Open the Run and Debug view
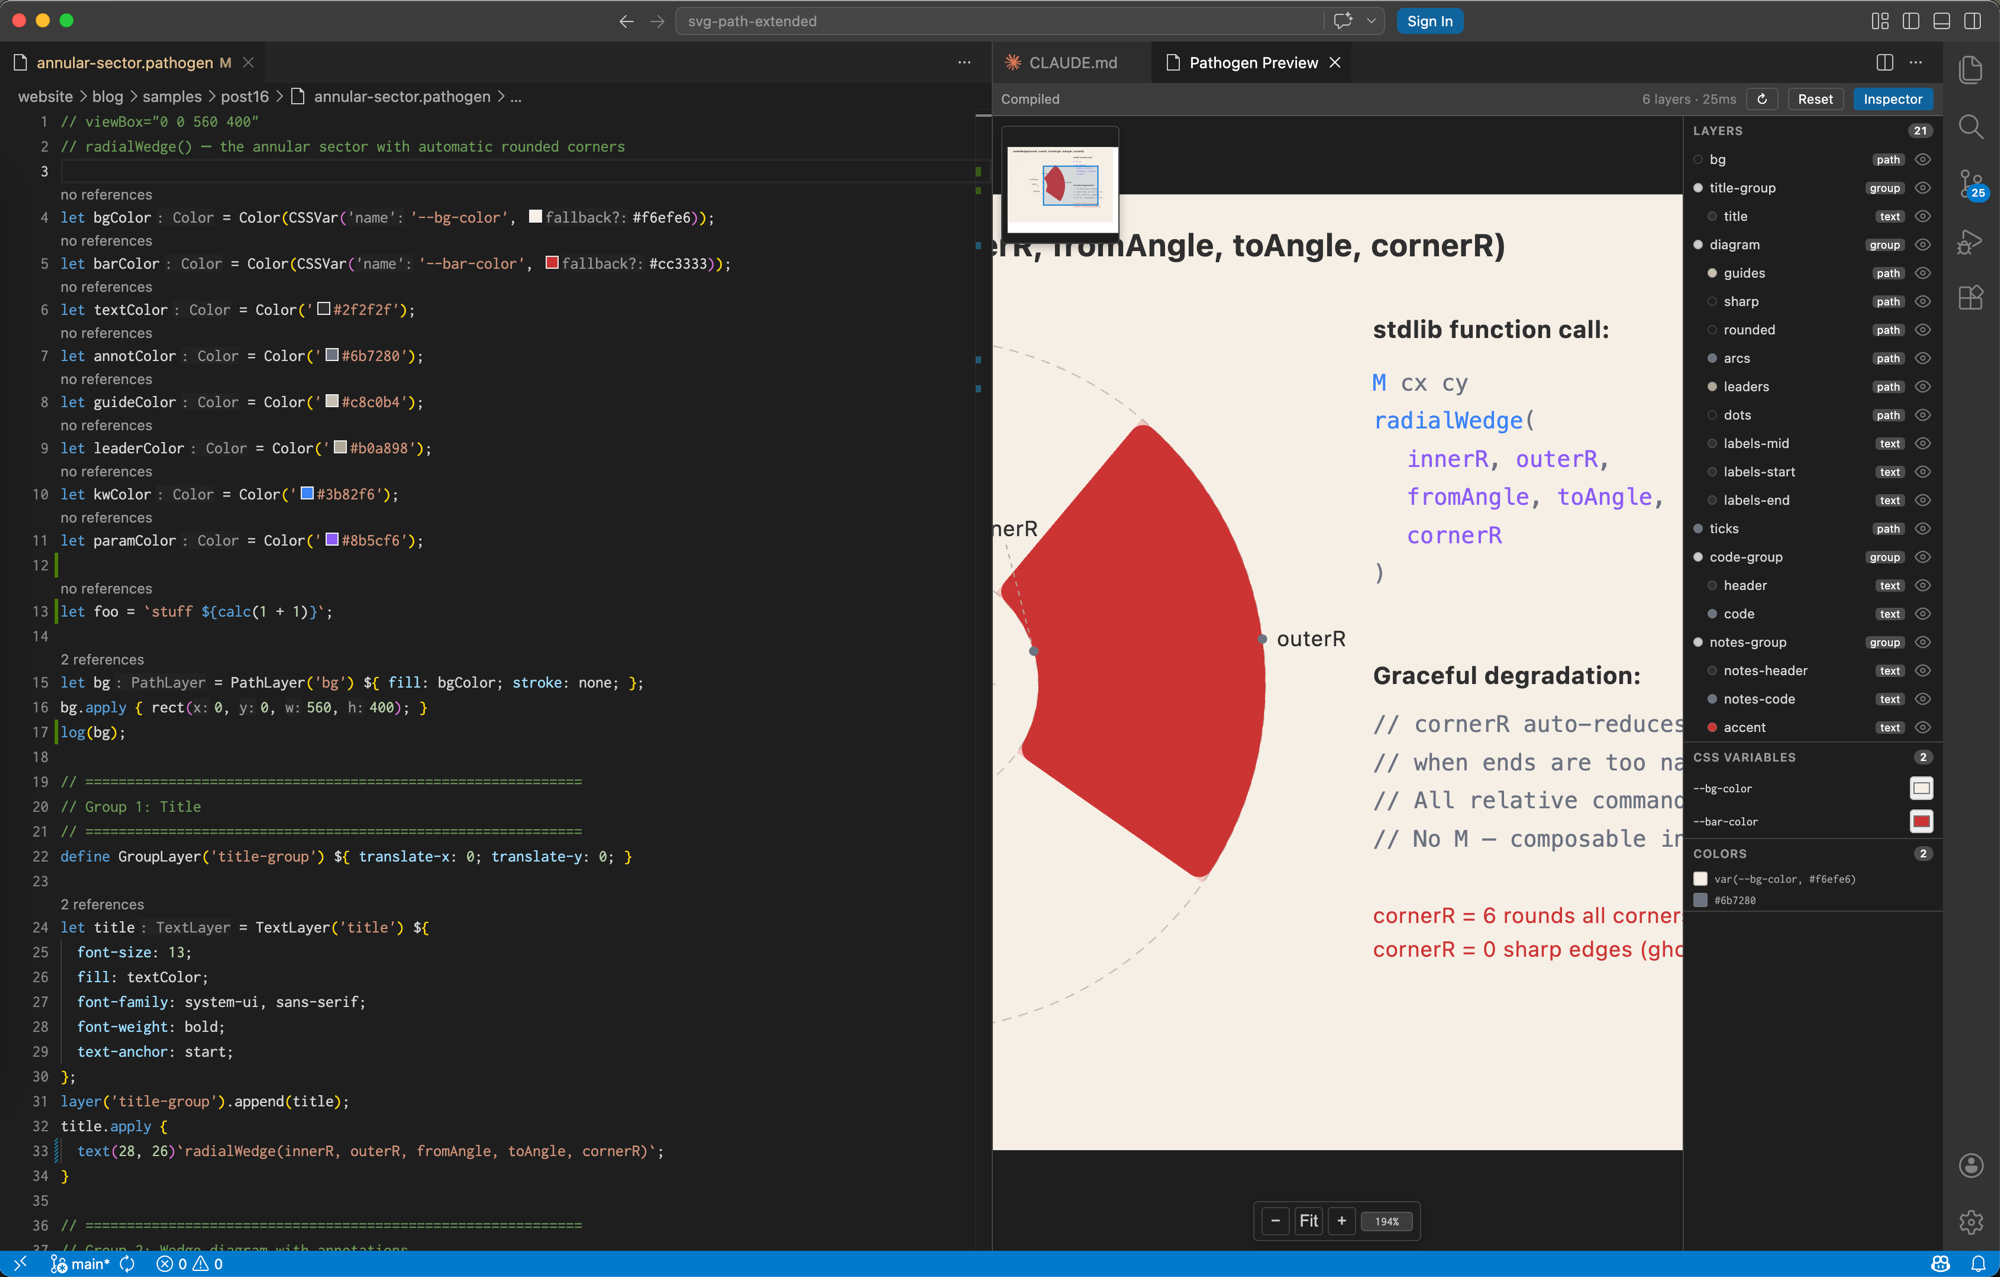 pos(1971,241)
